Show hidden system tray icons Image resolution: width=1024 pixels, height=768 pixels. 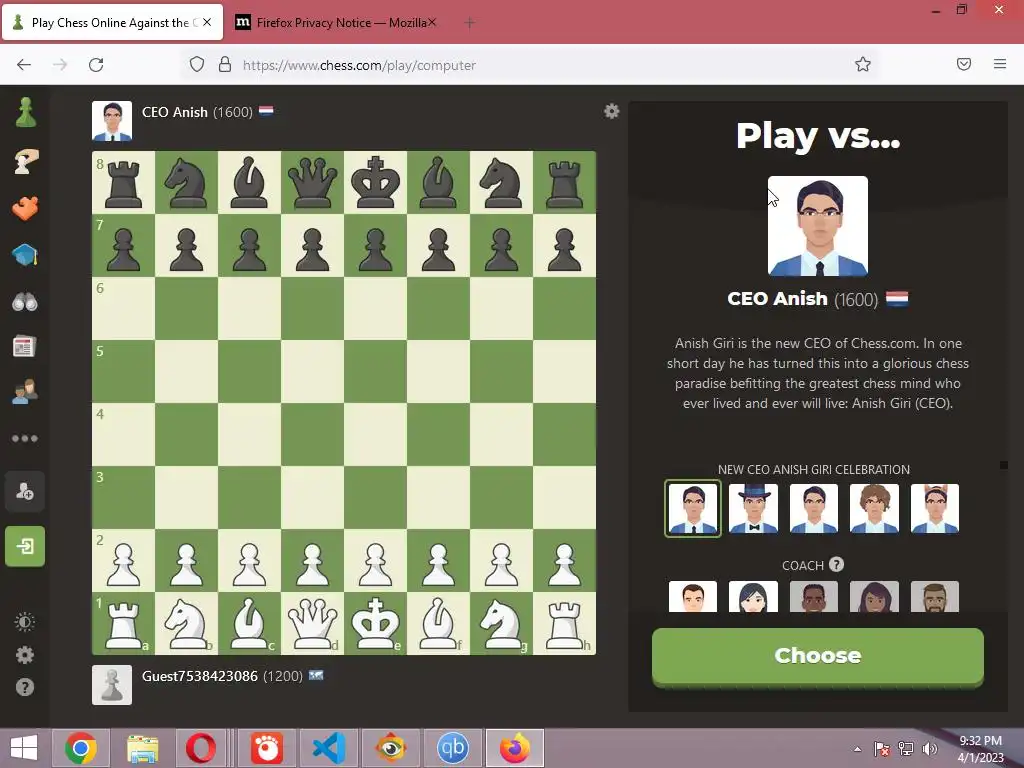pyautogui.click(x=857, y=749)
